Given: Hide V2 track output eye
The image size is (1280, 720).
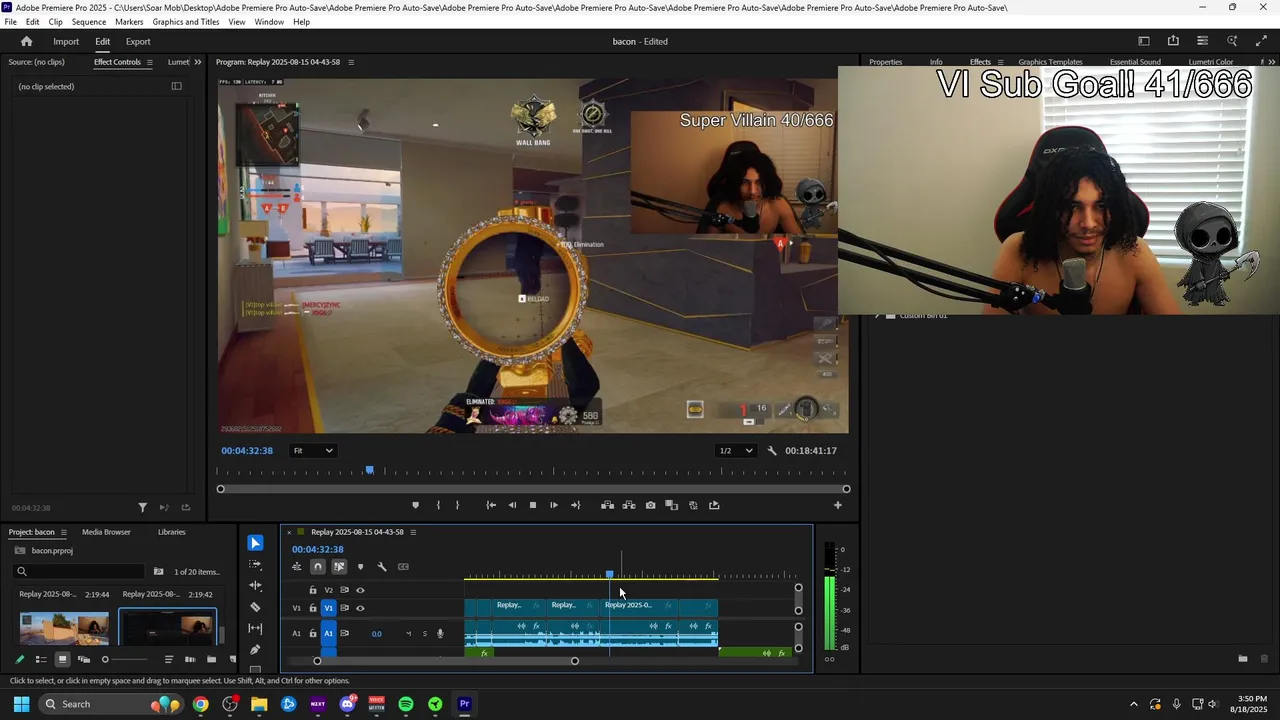Looking at the screenshot, I should click(360, 590).
